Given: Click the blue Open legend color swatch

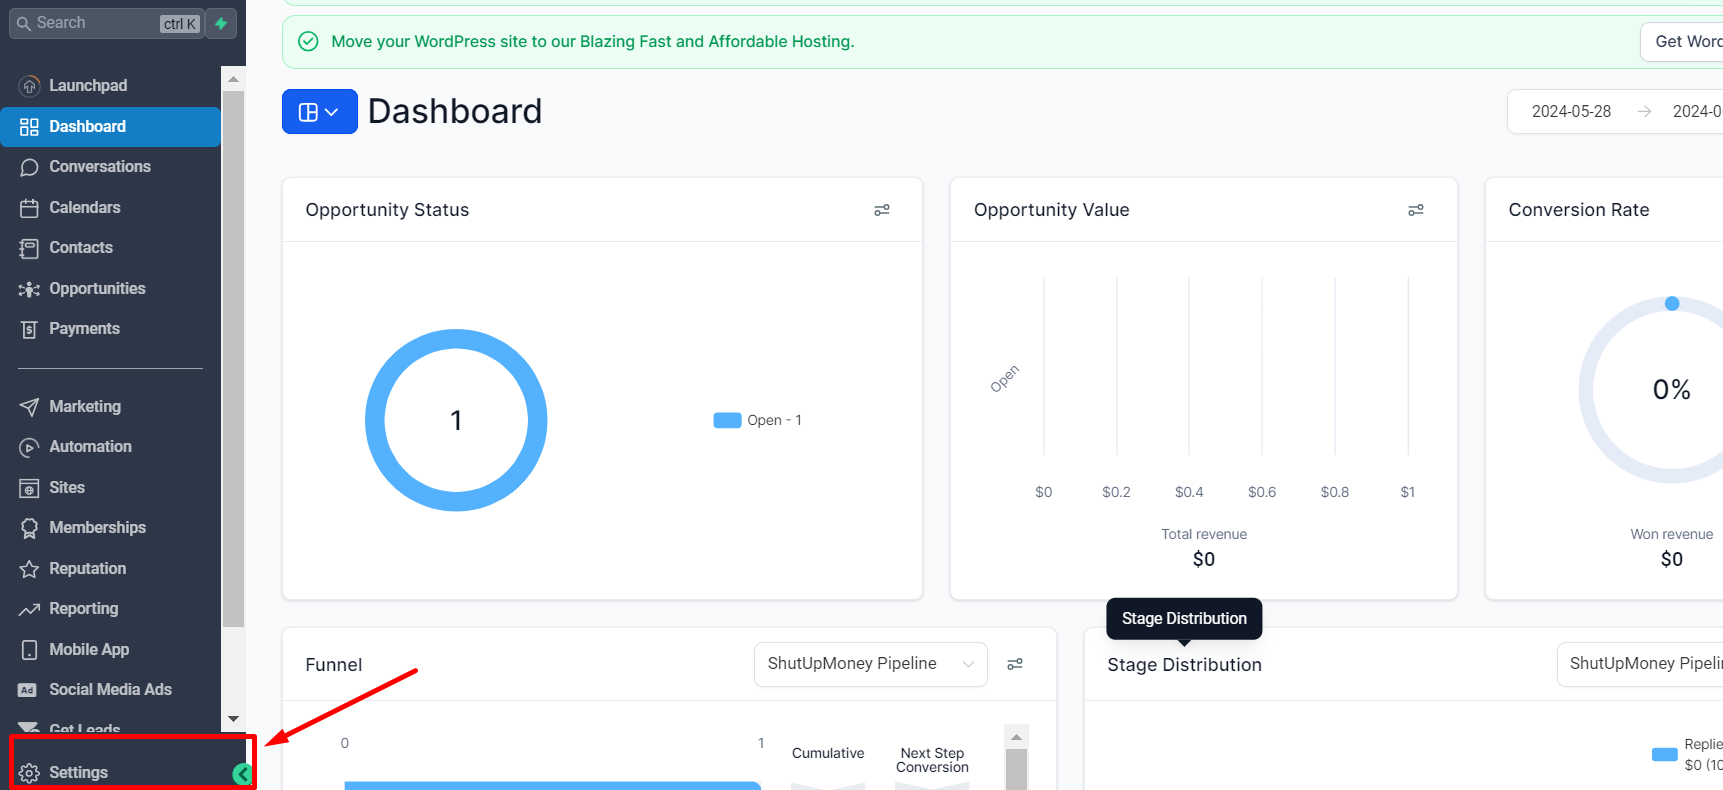Looking at the screenshot, I should pyautogui.click(x=727, y=420).
